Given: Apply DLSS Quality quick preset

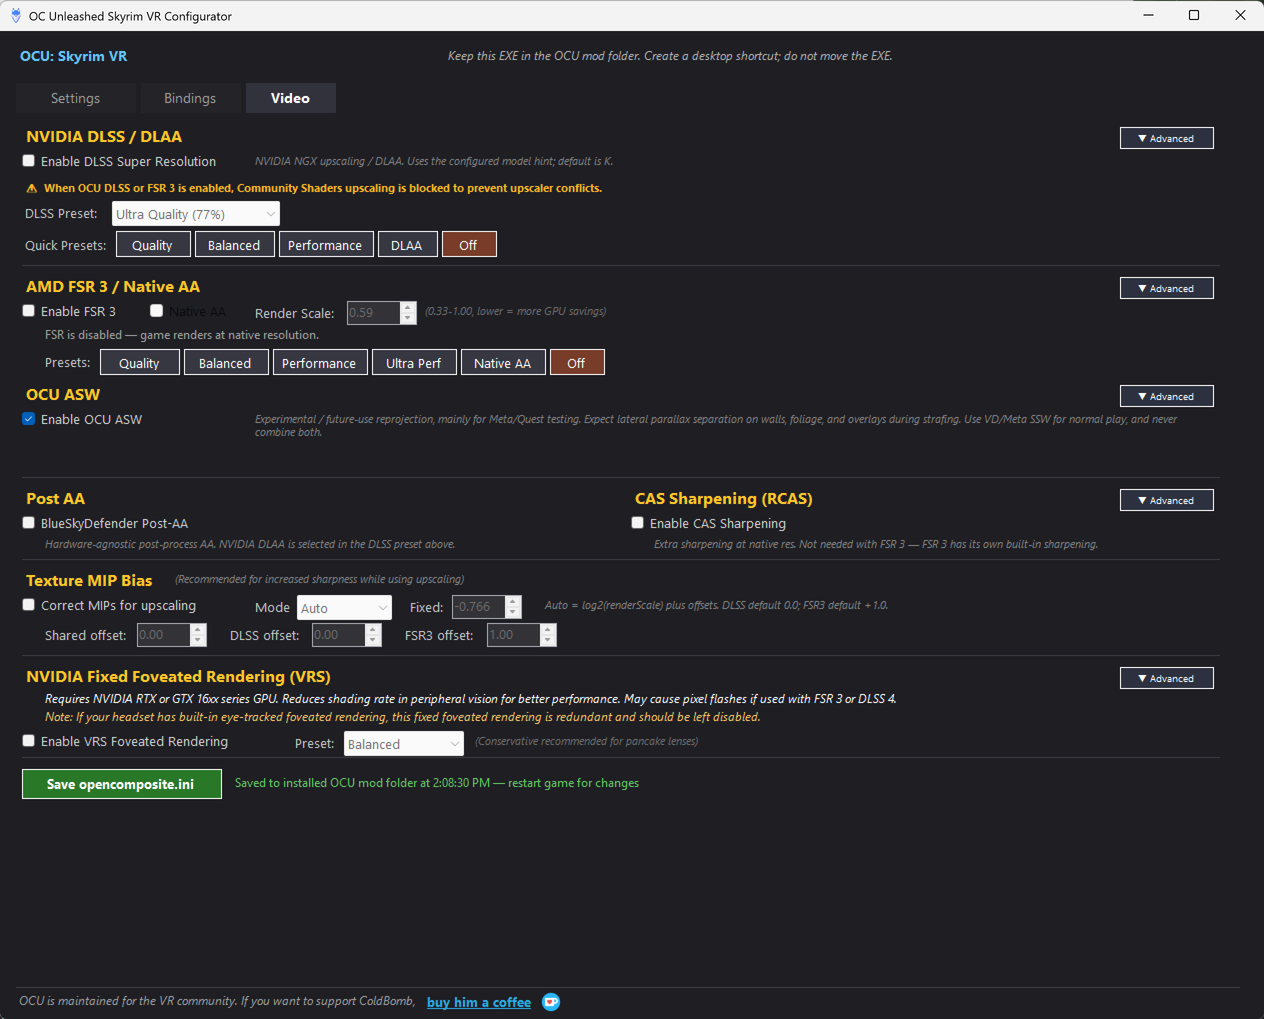Looking at the screenshot, I should tap(152, 245).
